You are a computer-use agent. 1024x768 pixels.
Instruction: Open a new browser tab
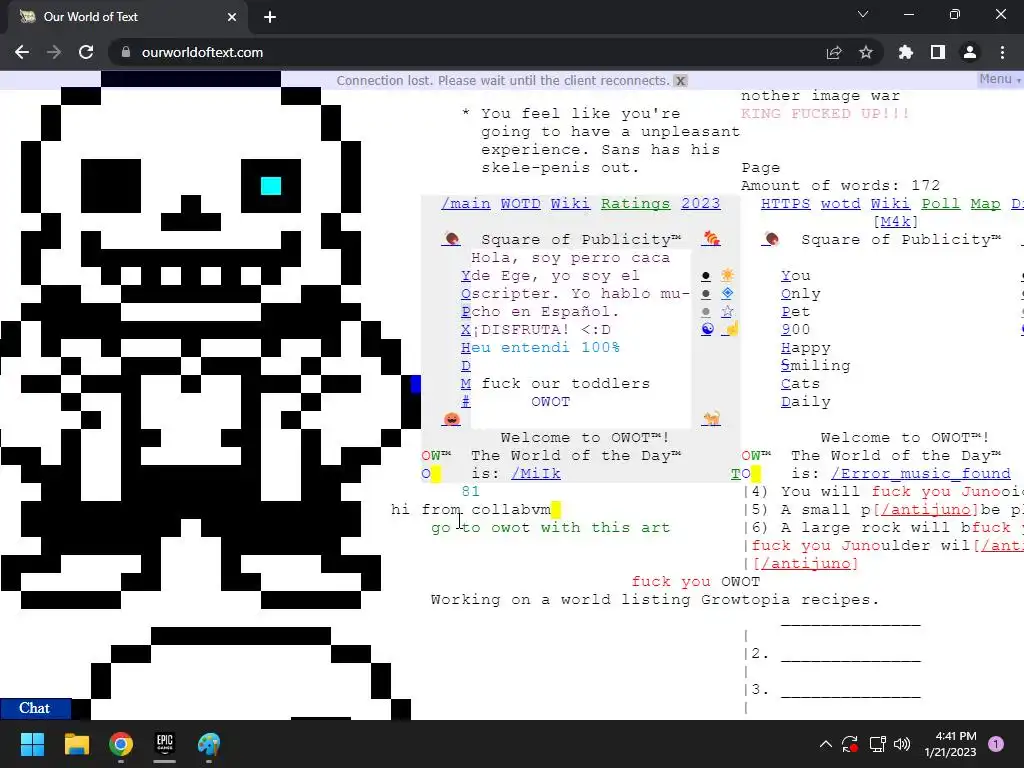(270, 17)
